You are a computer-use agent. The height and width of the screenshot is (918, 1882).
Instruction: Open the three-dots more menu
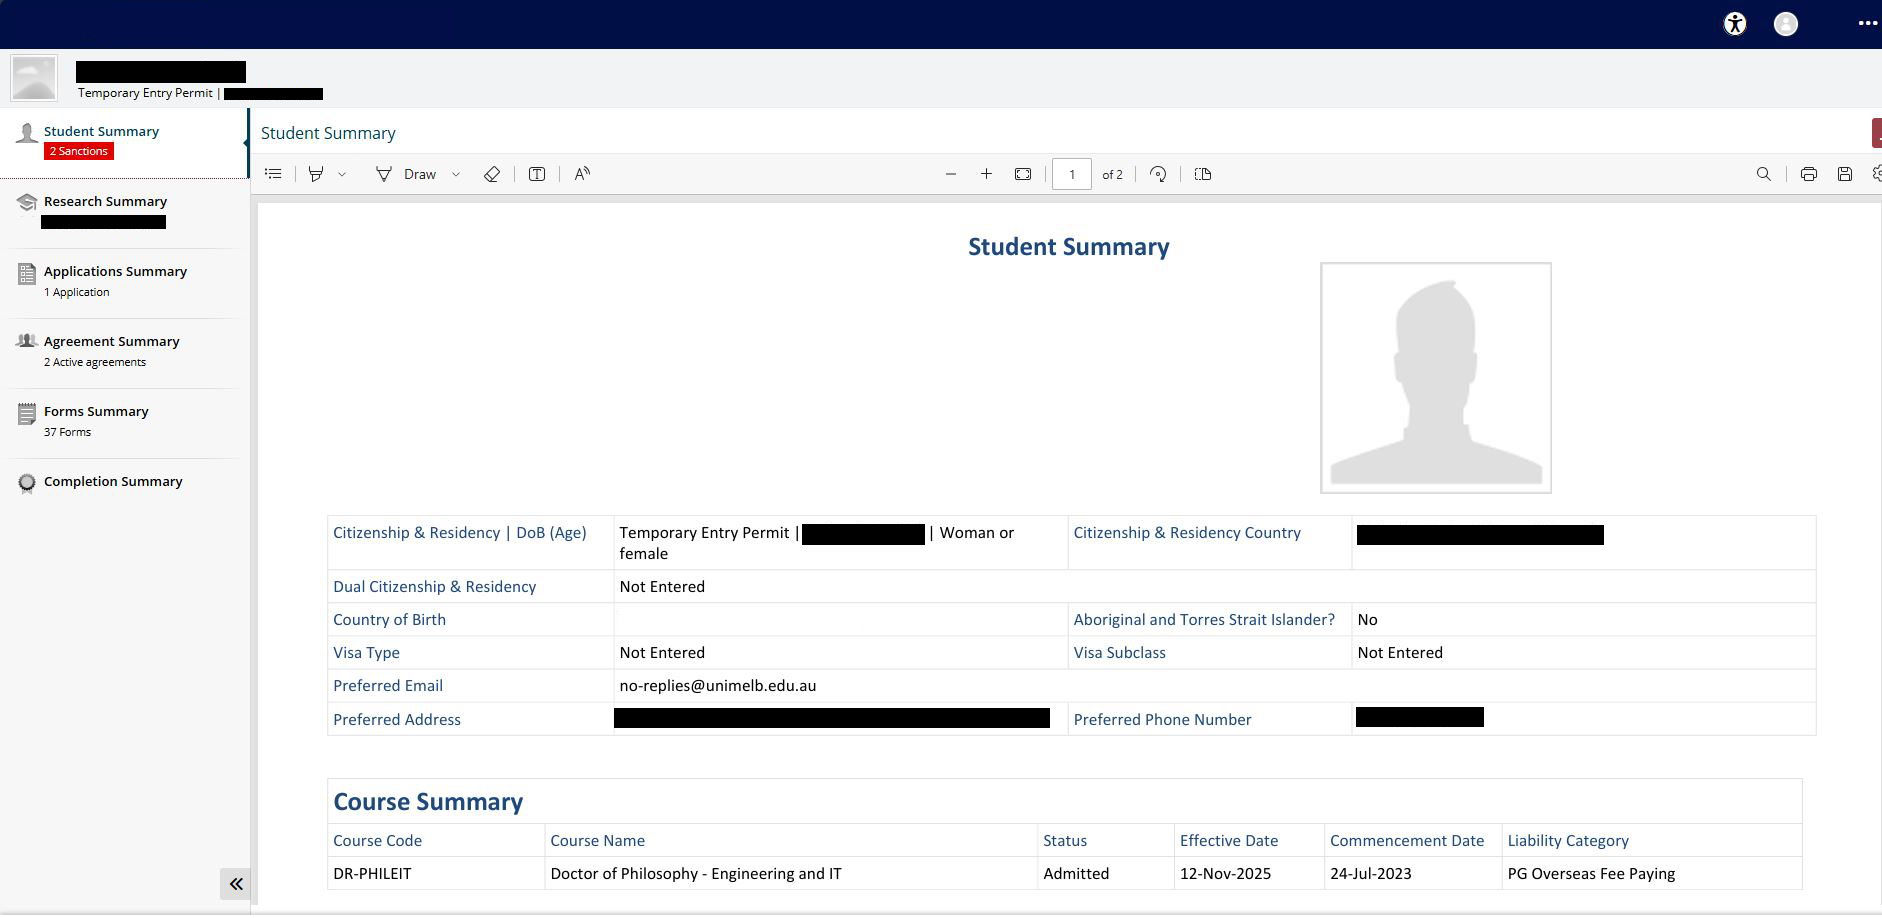(1867, 24)
